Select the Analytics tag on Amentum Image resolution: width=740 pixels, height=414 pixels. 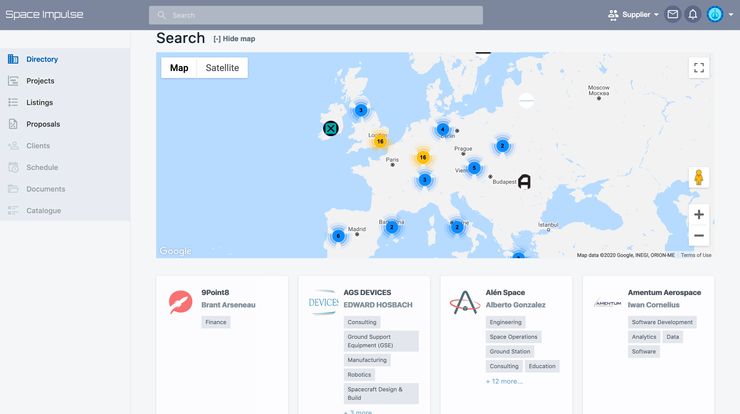point(644,337)
